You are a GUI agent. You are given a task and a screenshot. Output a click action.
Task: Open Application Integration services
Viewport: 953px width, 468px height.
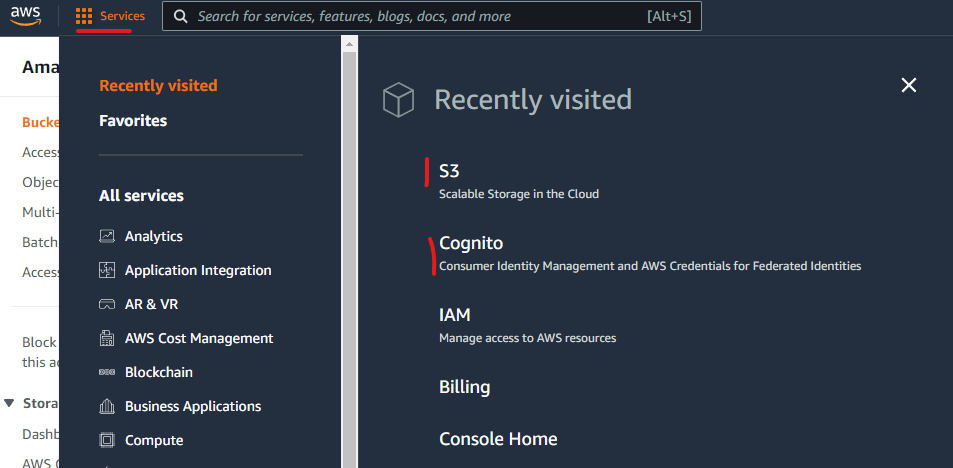click(198, 270)
